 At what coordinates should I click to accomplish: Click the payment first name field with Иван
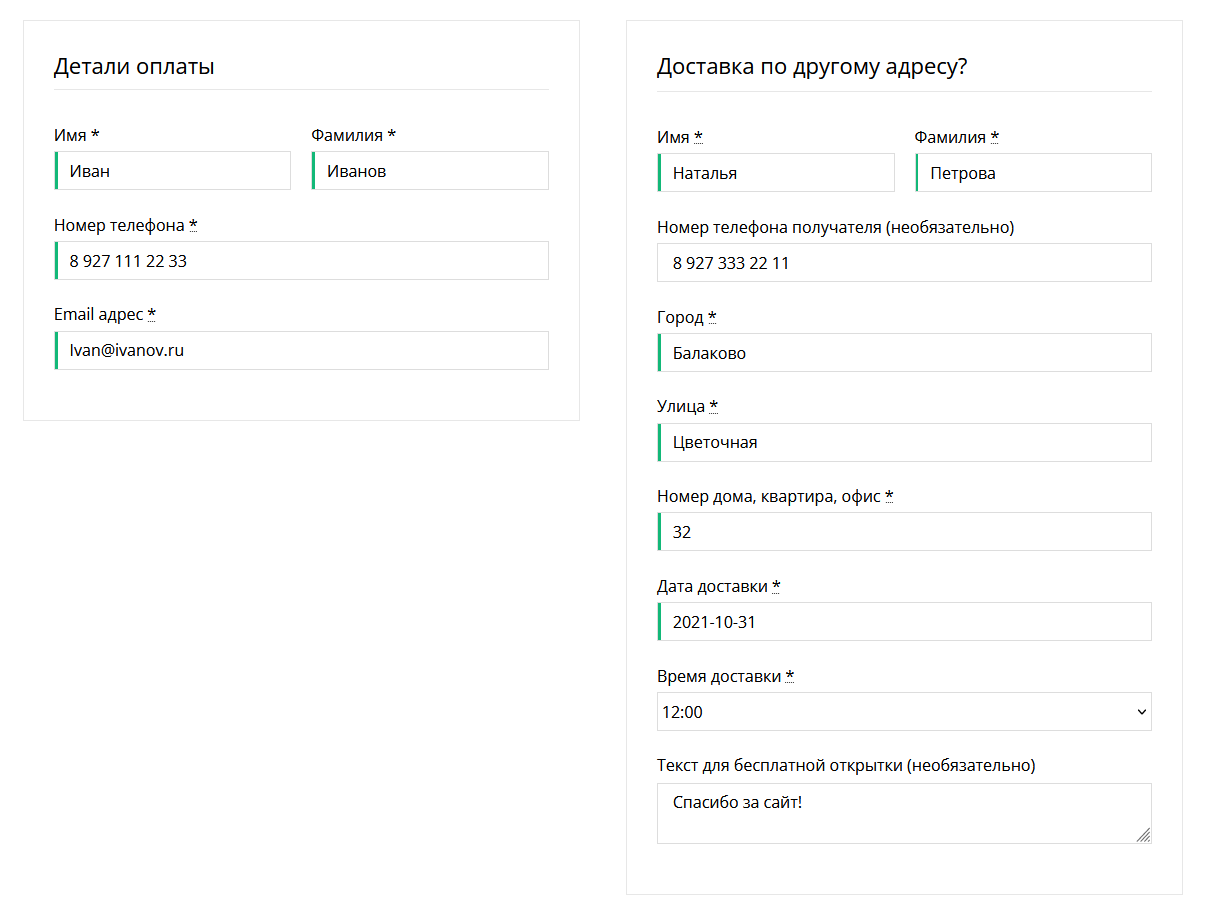pyautogui.click(x=172, y=171)
